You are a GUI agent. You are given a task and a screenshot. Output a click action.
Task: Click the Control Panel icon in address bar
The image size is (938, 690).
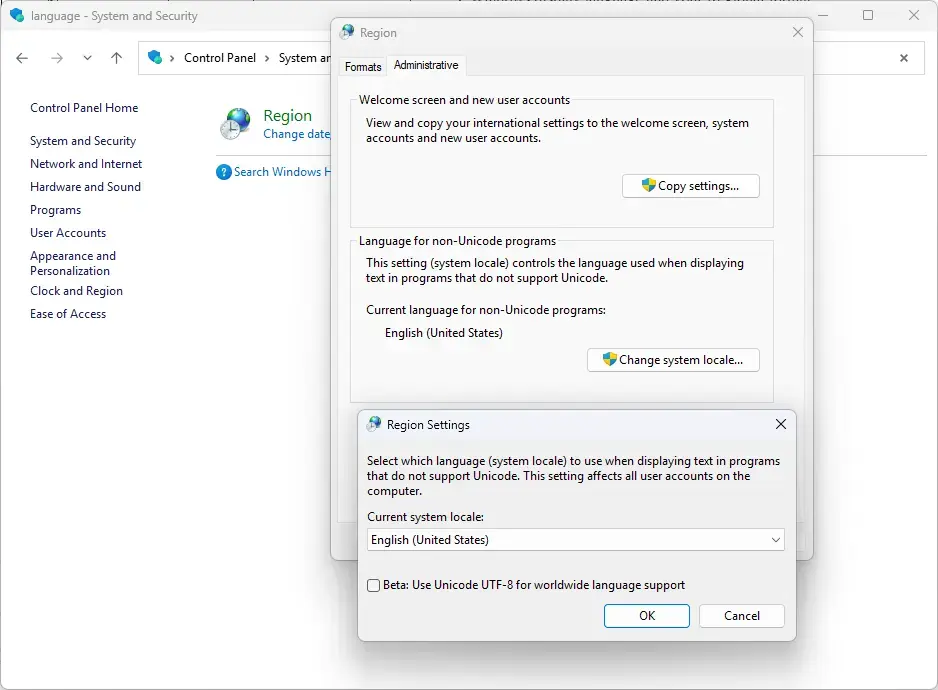coord(155,57)
